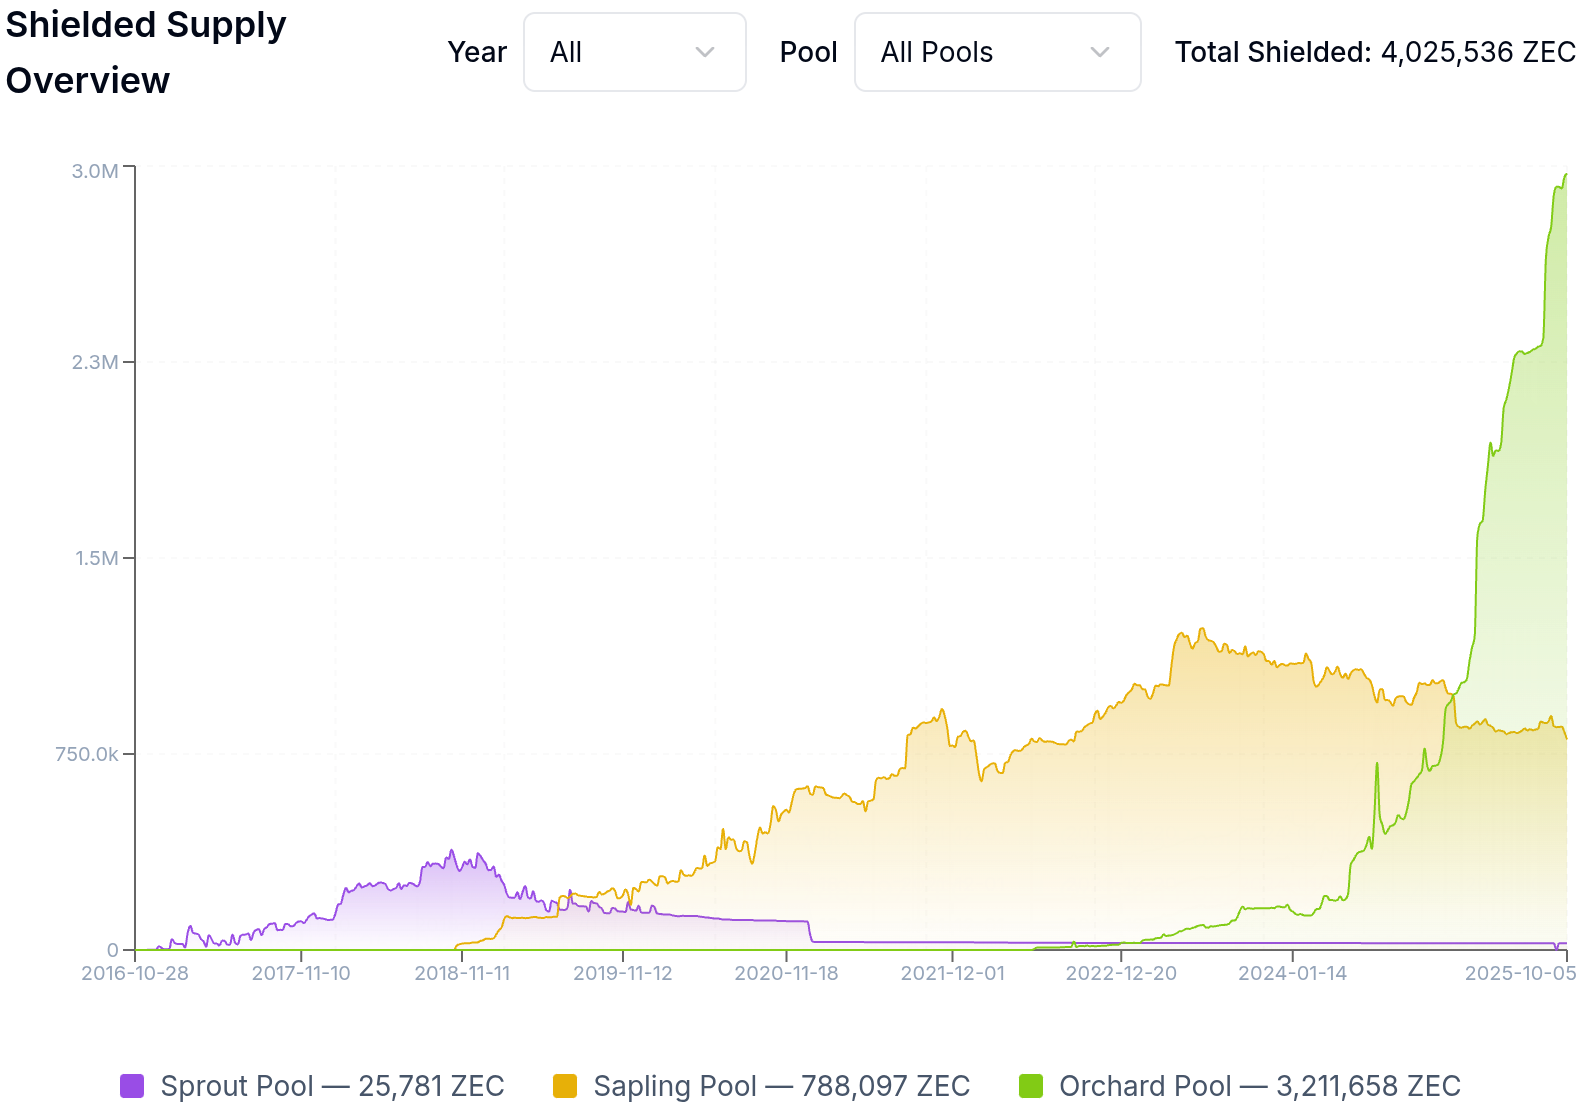This screenshot has width=1591, height=1105.
Task: Click the 2022-12-20 x-axis date label
Action: [1121, 974]
